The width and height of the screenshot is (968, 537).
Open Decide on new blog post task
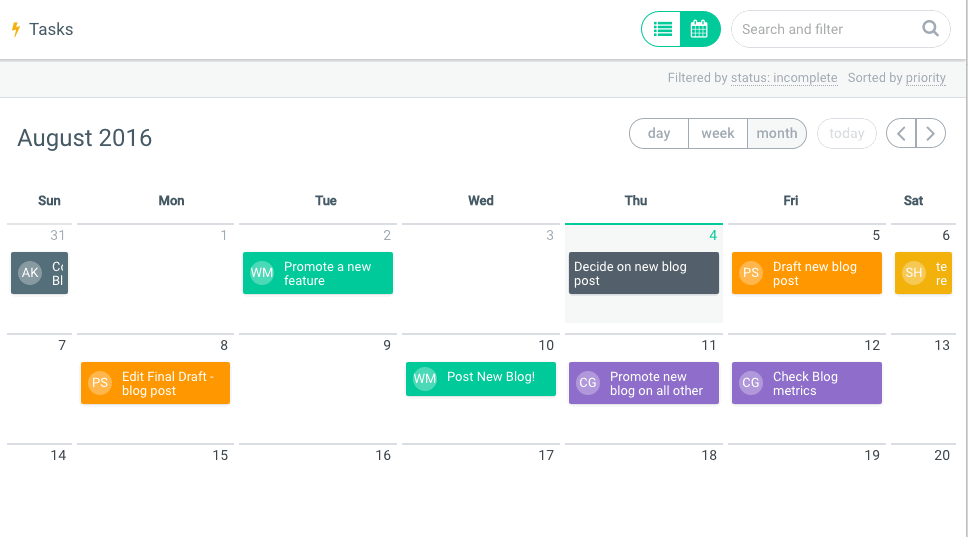642,273
